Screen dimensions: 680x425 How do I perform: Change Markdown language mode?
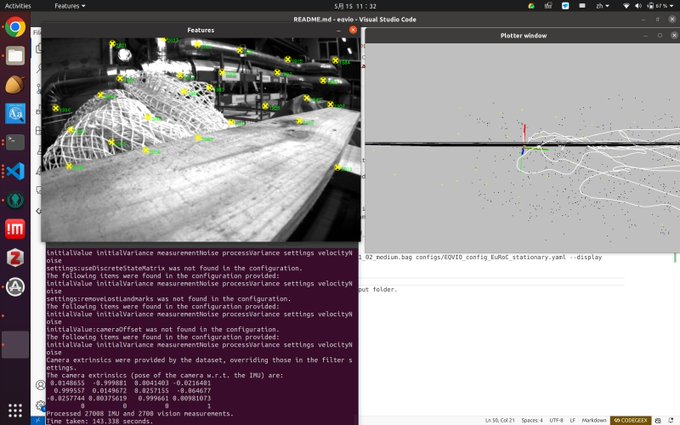(593, 420)
